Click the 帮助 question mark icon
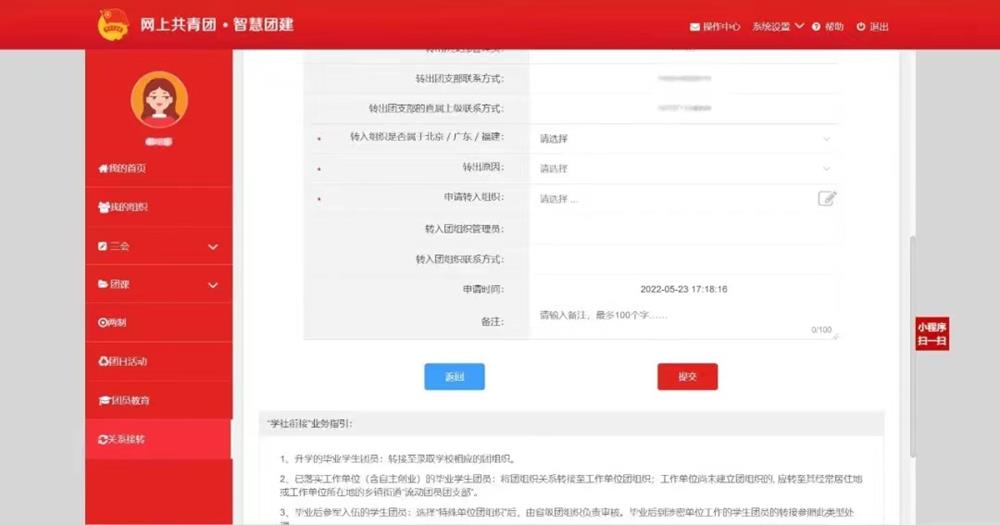 click(816, 27)
